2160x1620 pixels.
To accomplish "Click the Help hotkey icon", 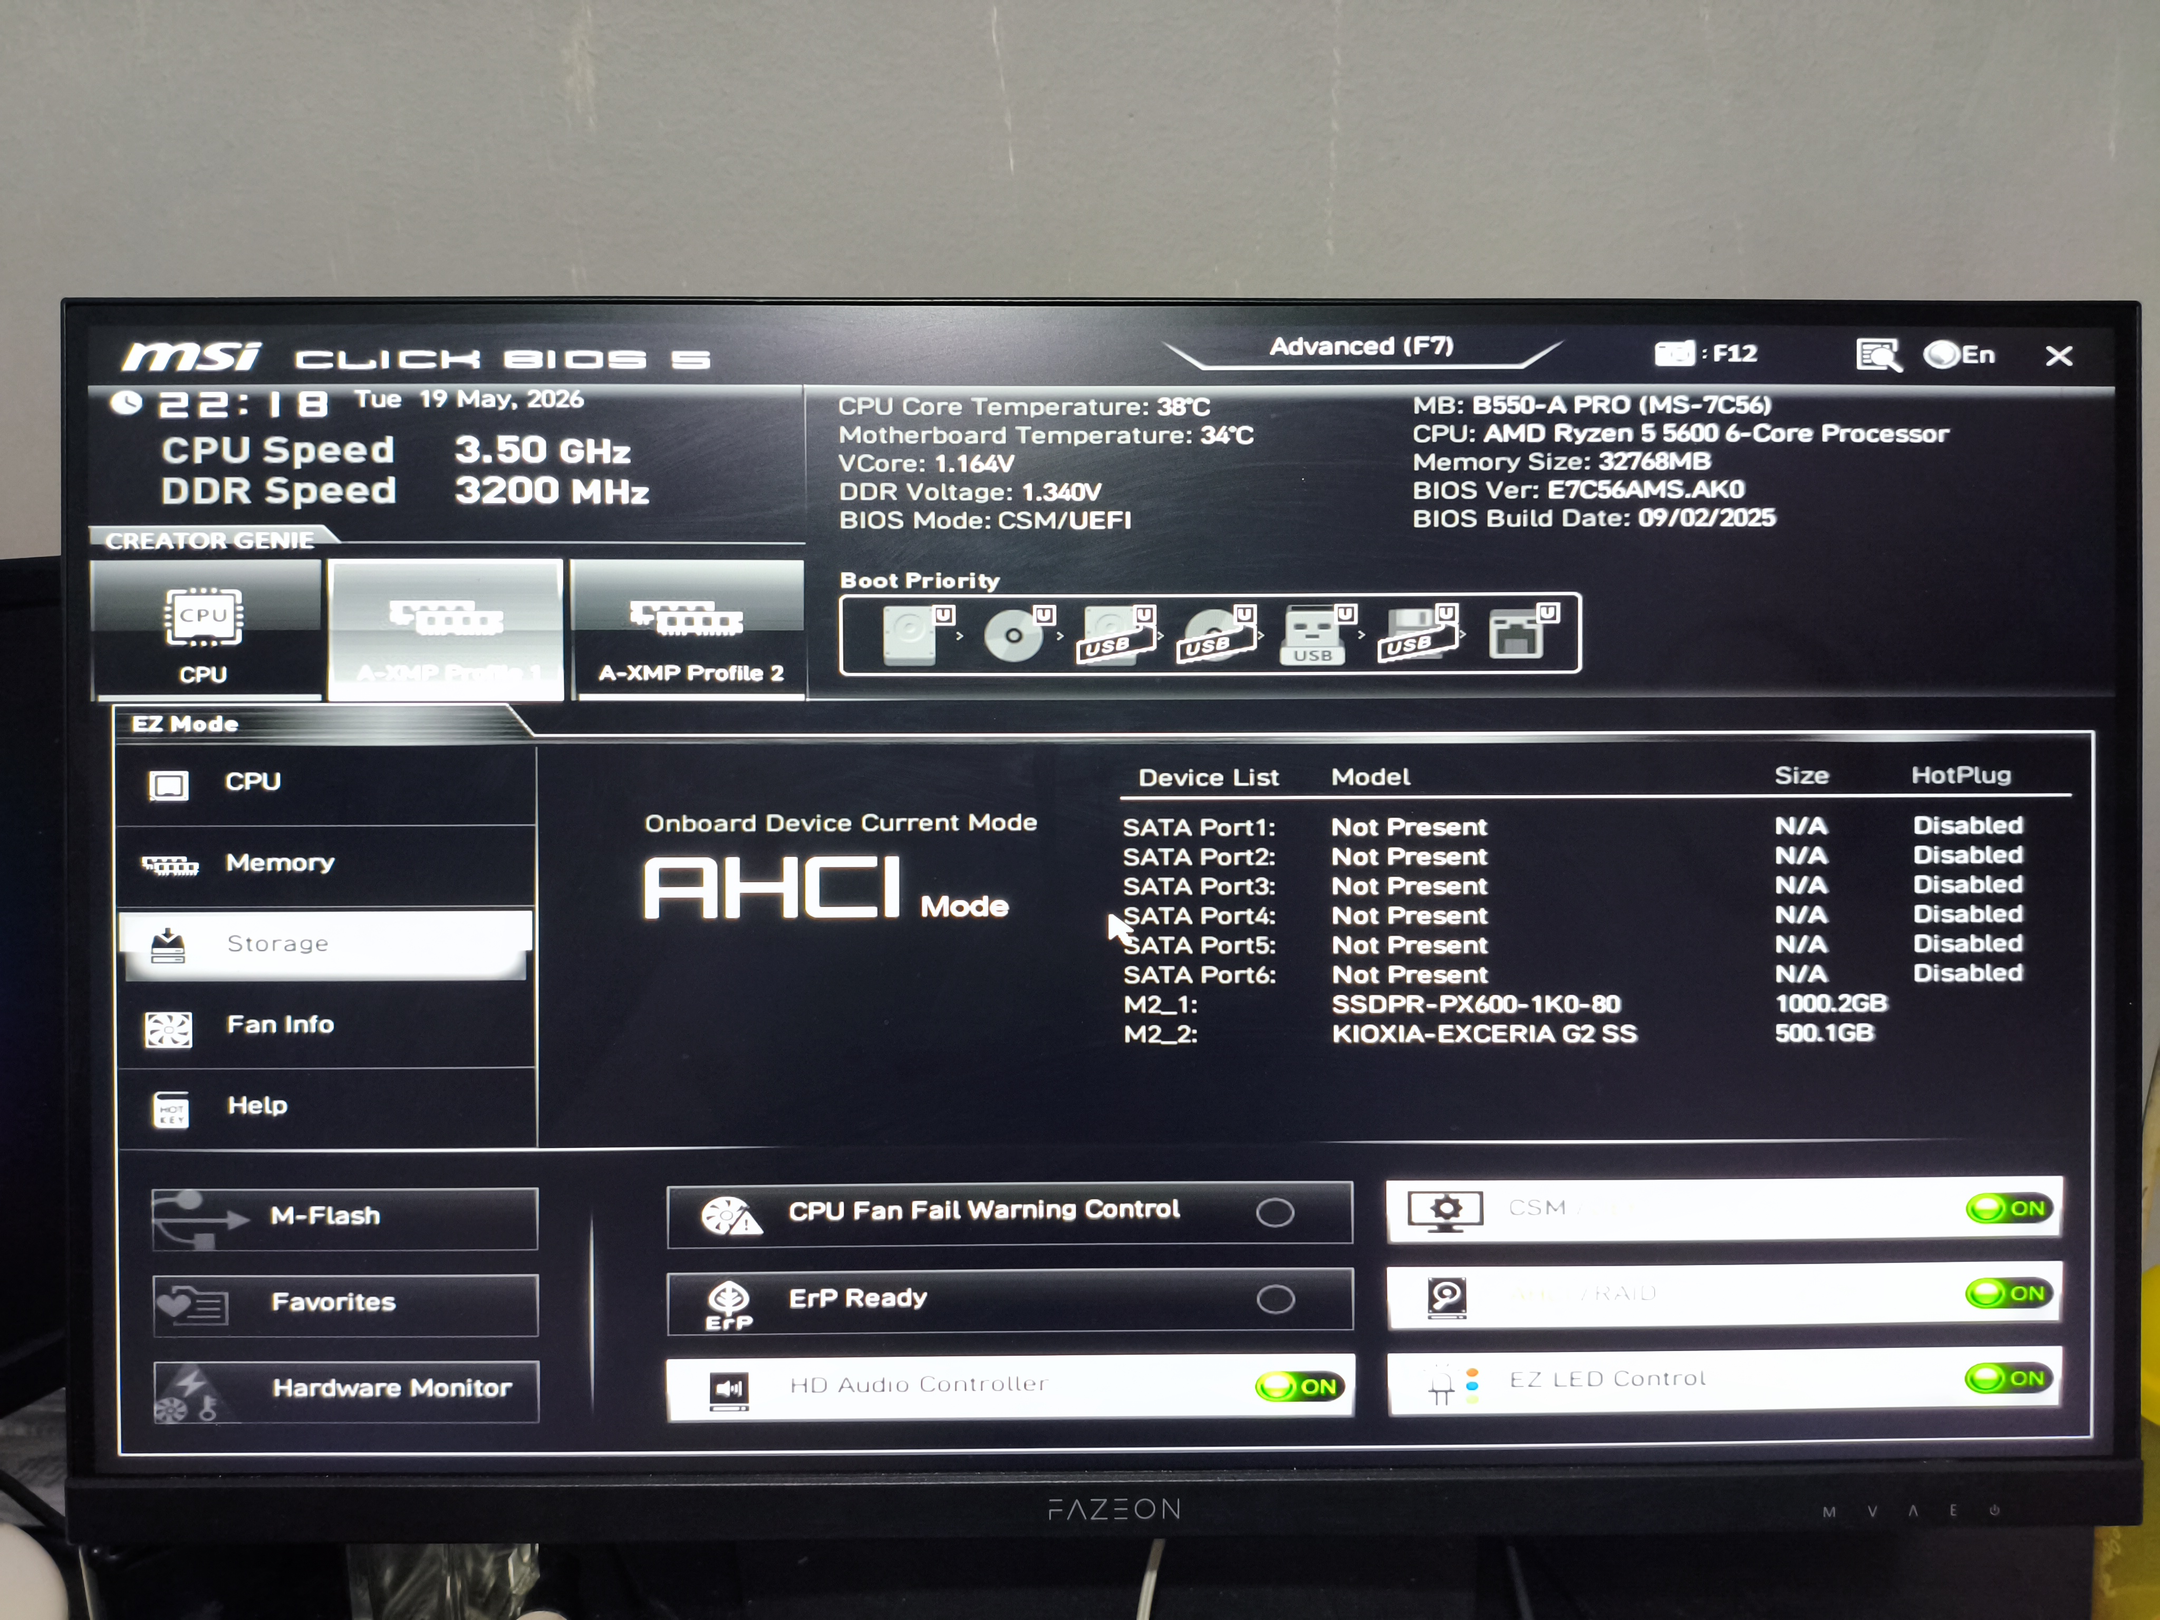I will [171, 1109].
